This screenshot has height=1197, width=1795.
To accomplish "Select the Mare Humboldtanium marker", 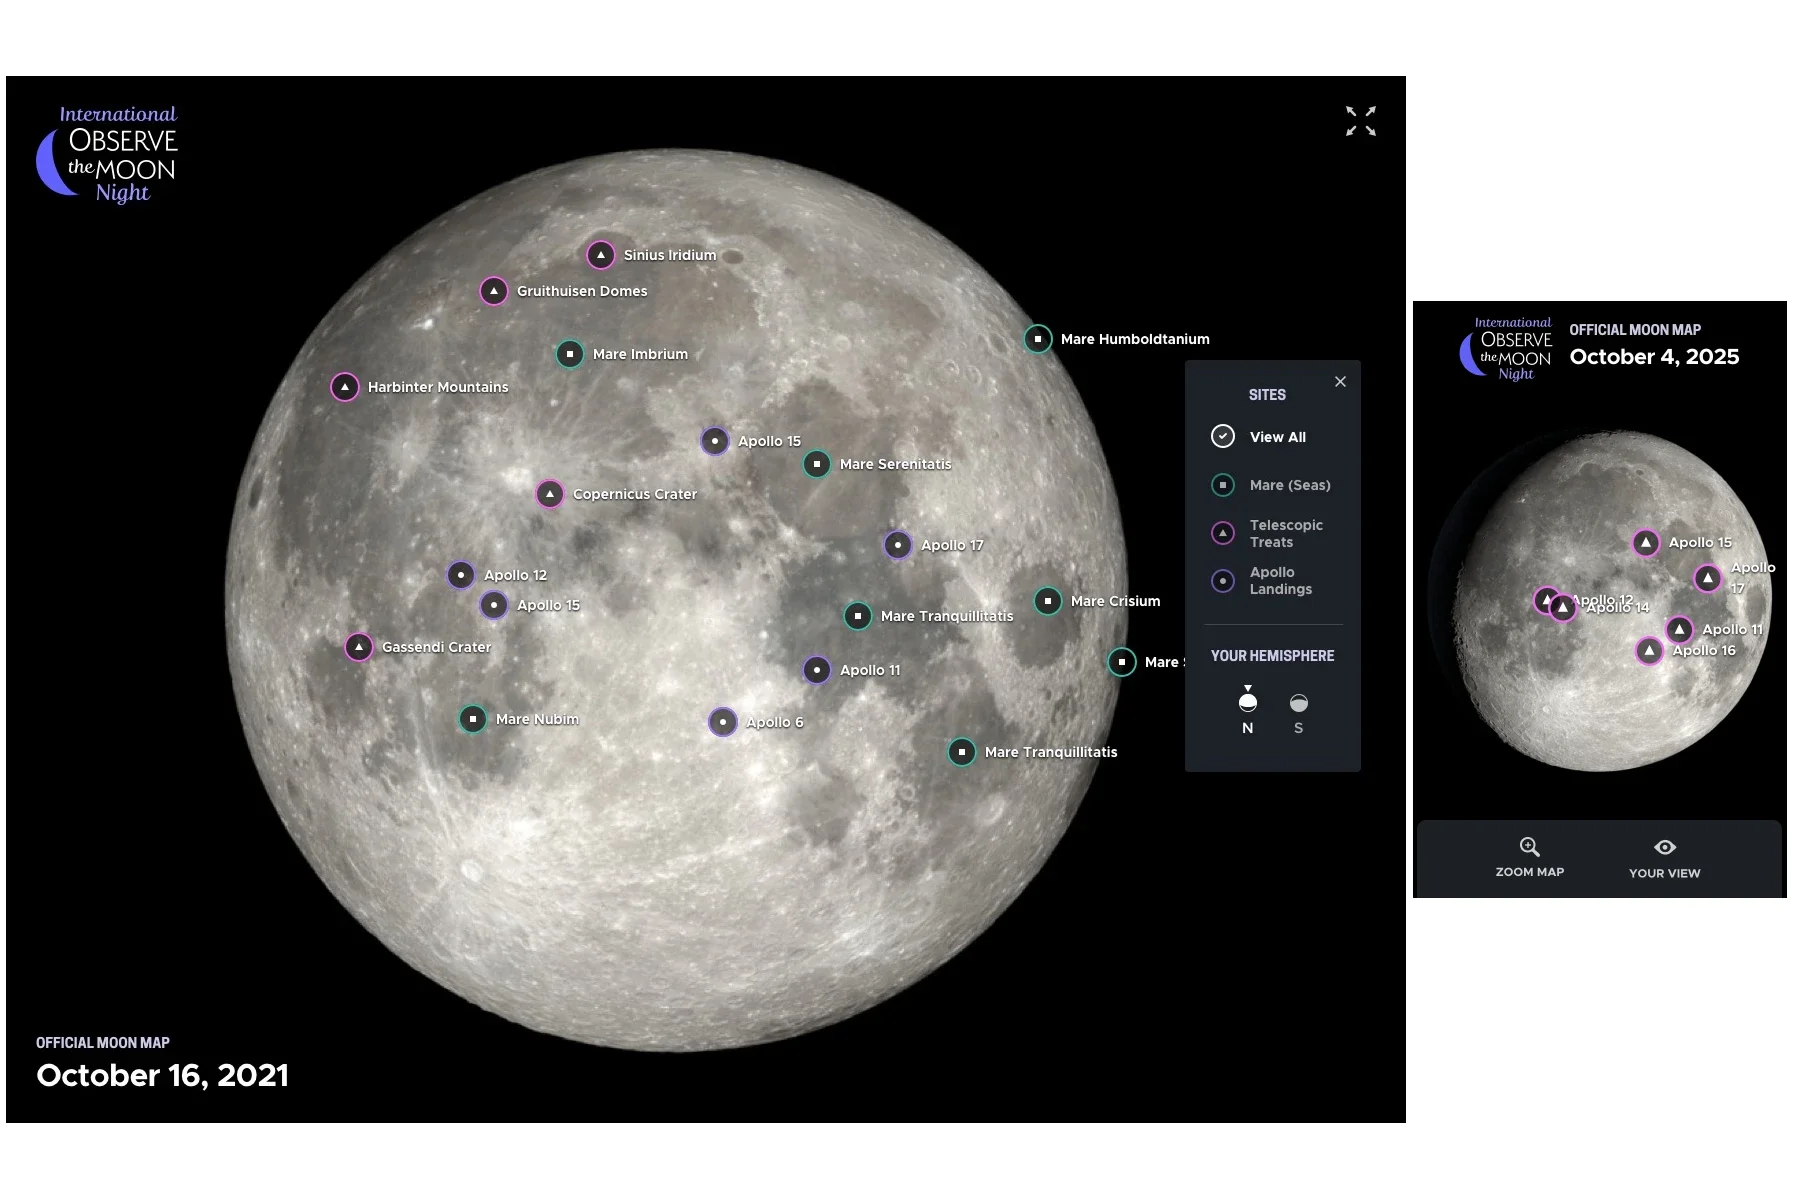I will click(x=1038, y=339).
